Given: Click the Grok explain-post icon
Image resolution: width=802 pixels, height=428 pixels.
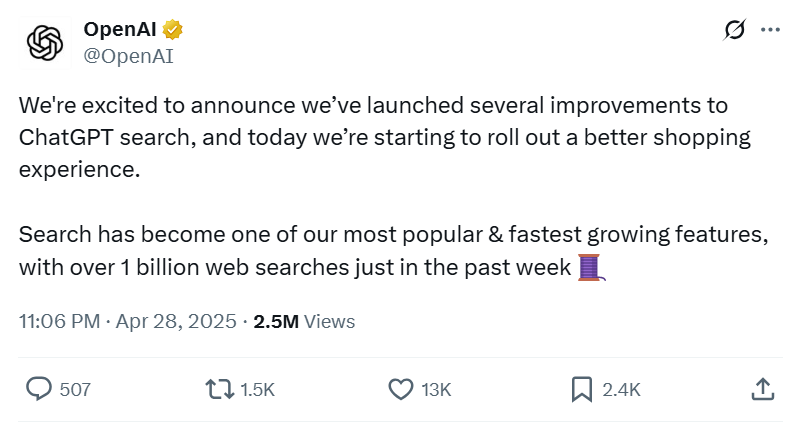Looking at the screenshot, I should point(735,31).
